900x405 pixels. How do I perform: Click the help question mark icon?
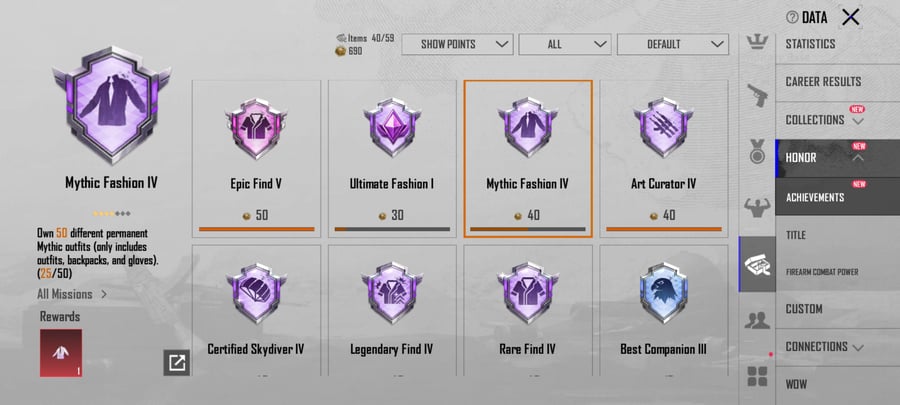(x=792, y=17)
